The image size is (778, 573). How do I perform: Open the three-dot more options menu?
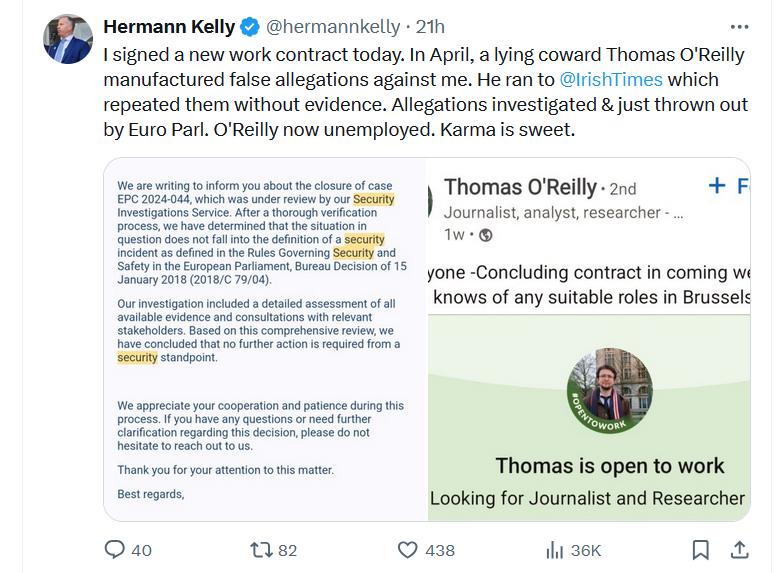[x=739, y=27]
